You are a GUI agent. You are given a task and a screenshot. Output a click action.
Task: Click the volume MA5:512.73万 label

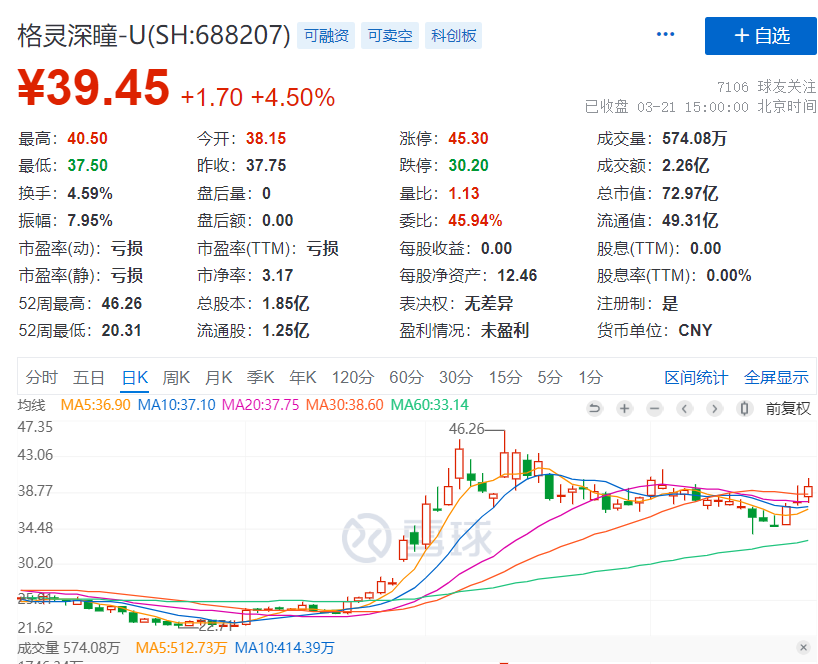[181, 648]
